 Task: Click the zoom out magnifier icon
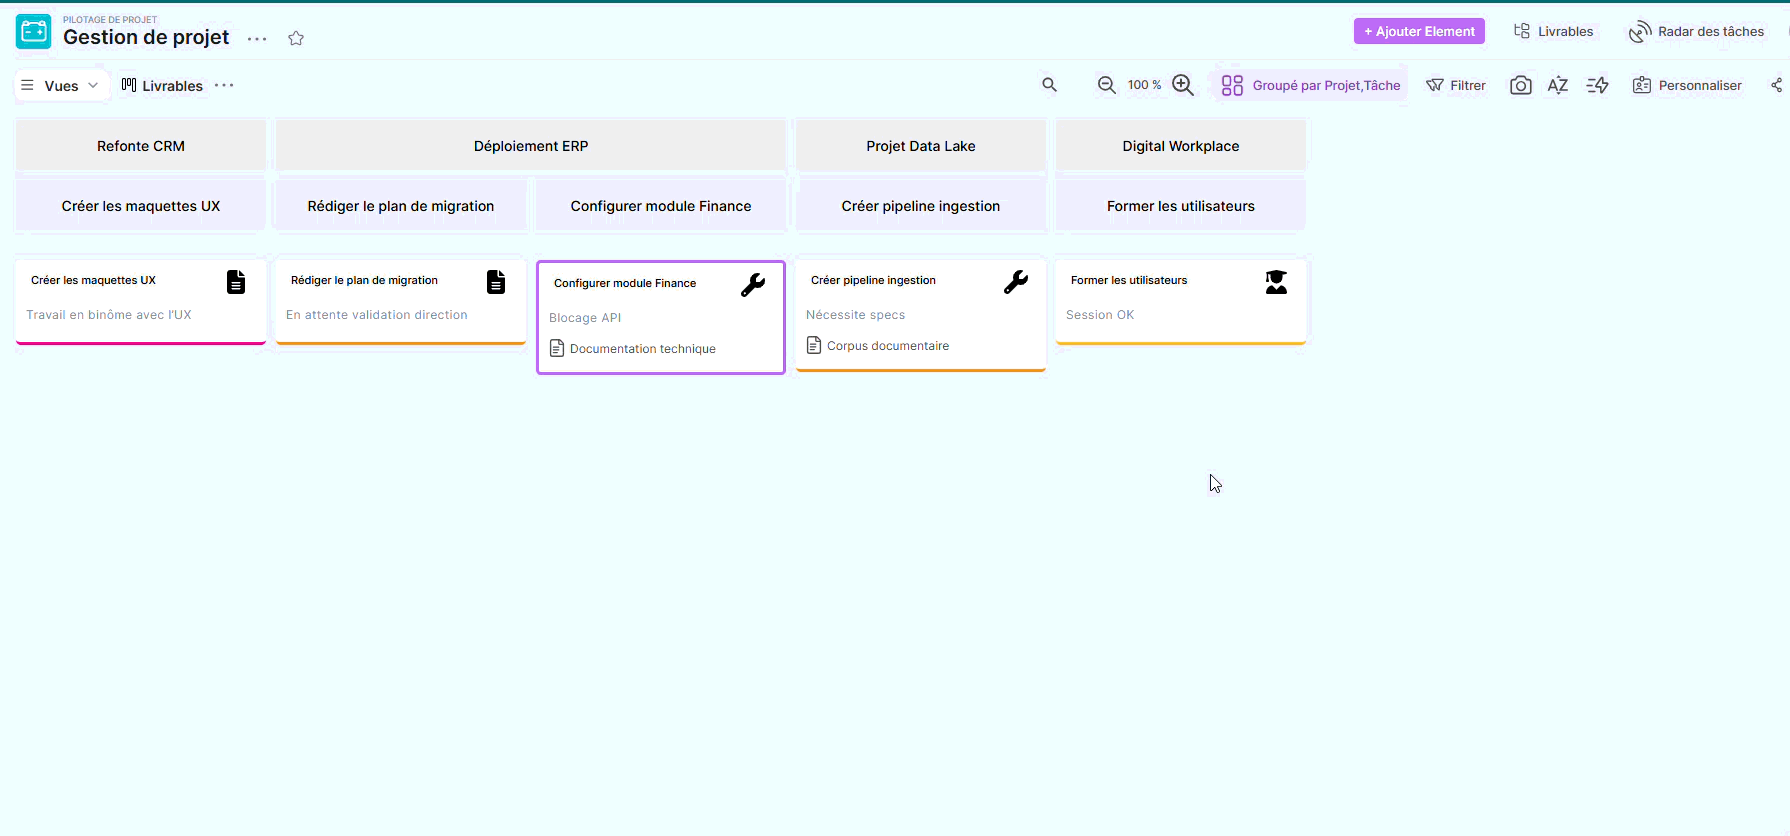[x=1106, y=85]
